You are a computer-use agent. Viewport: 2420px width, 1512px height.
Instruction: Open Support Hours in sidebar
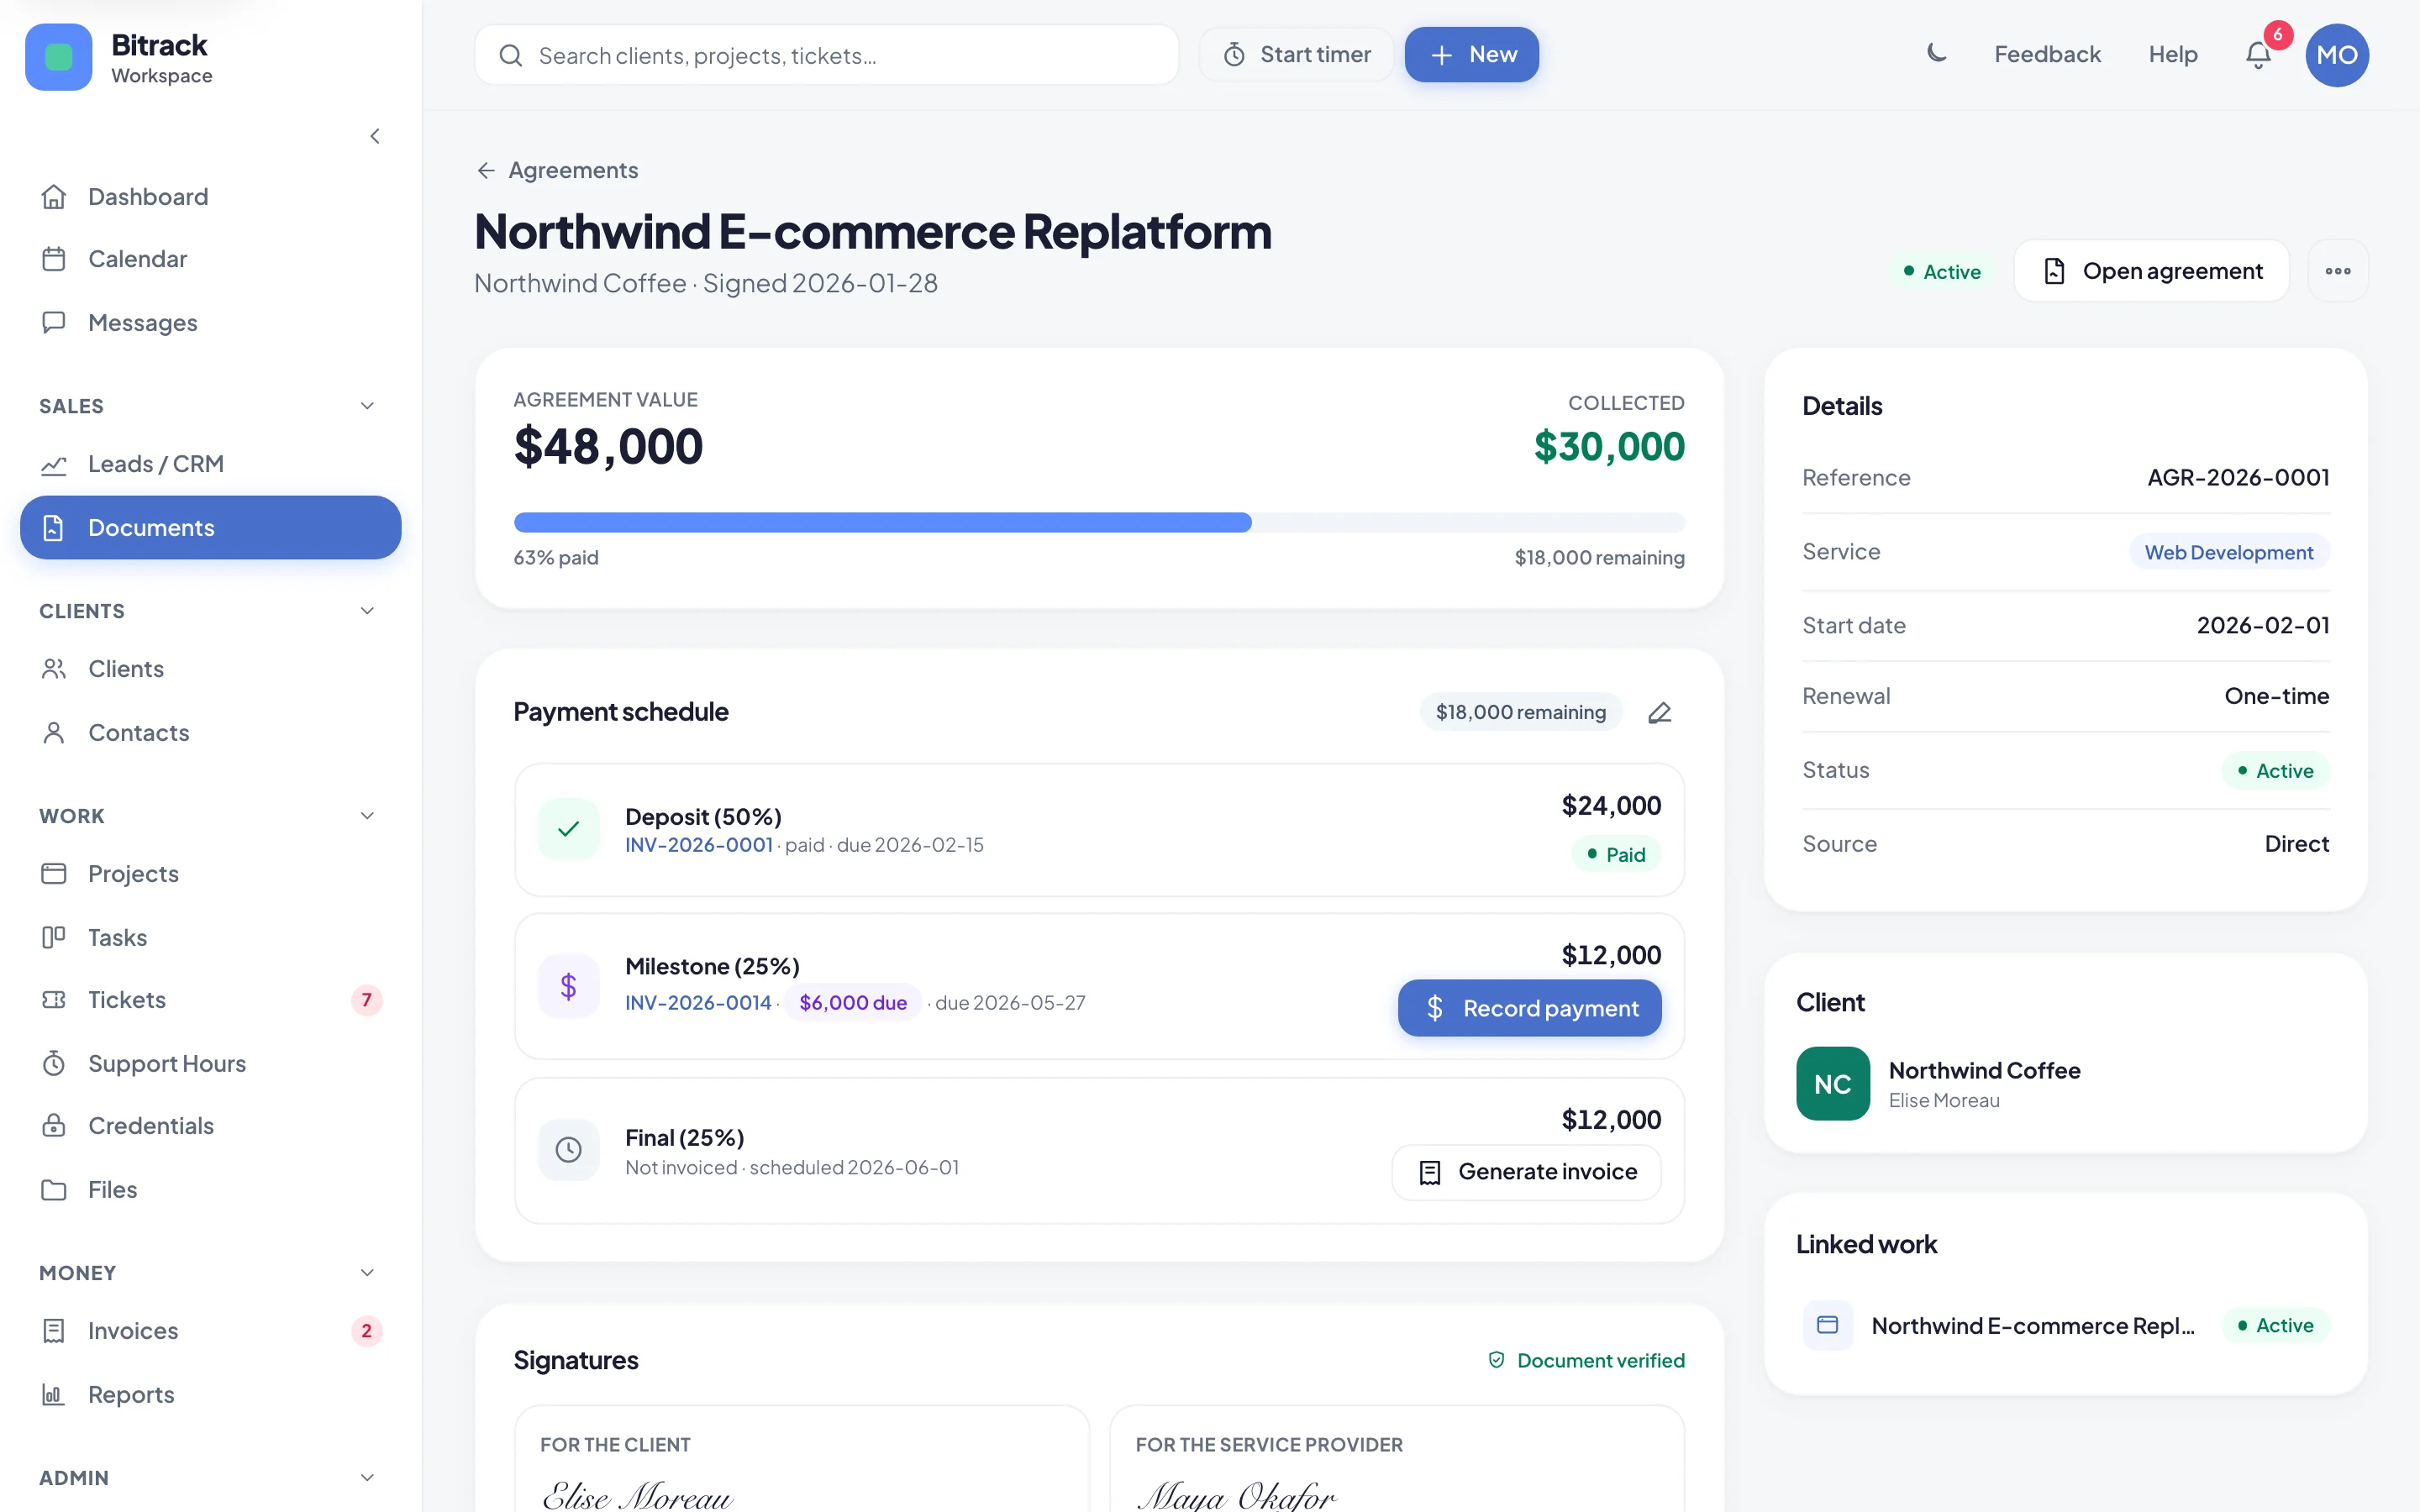click(210, 1063)
